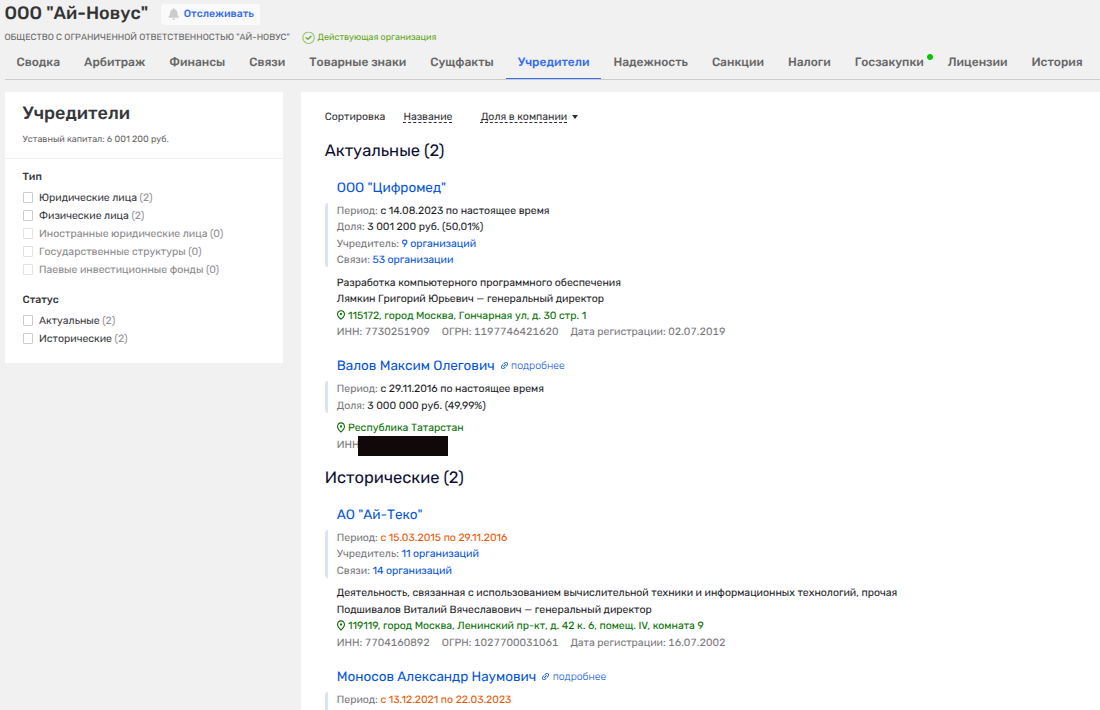The height and width of the screenshot is (710, 1100).
Task: Tick the Актуальные status checkbox
Action: [28, 321]
